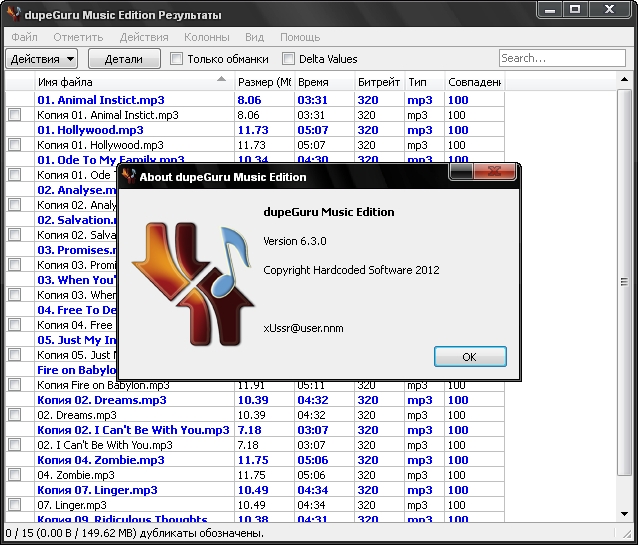Enable the Delta Values checkbox
The height and width of the screenshot is (545, 638).
tap(288, 59)
